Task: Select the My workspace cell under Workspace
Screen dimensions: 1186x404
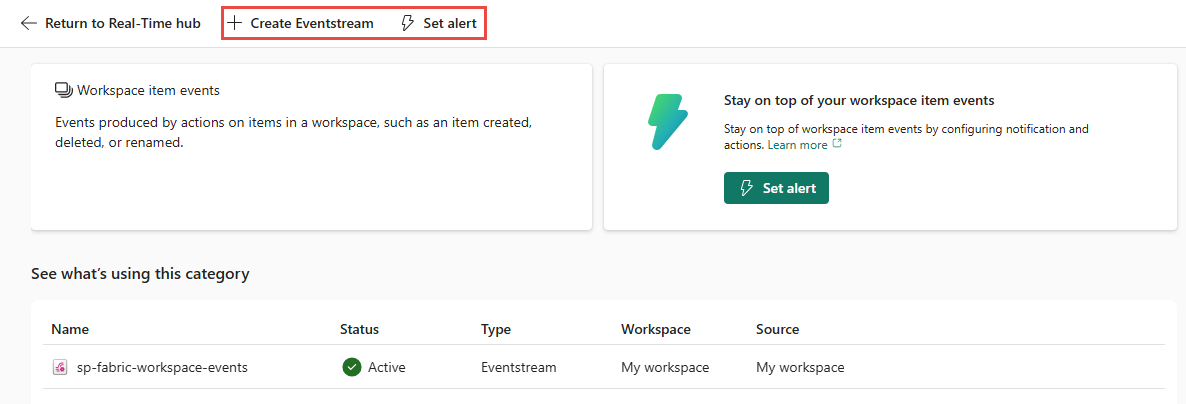Action: pos(665,367)
